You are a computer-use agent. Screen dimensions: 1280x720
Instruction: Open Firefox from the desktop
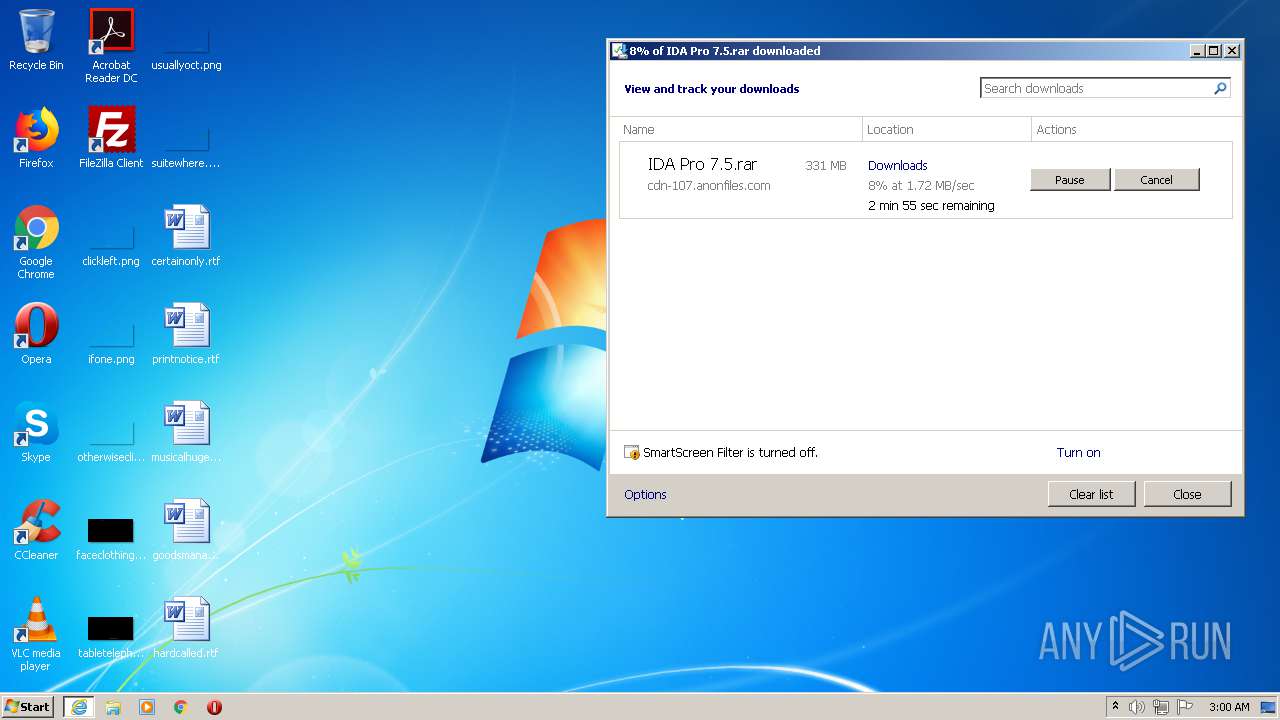coord(36,138)
